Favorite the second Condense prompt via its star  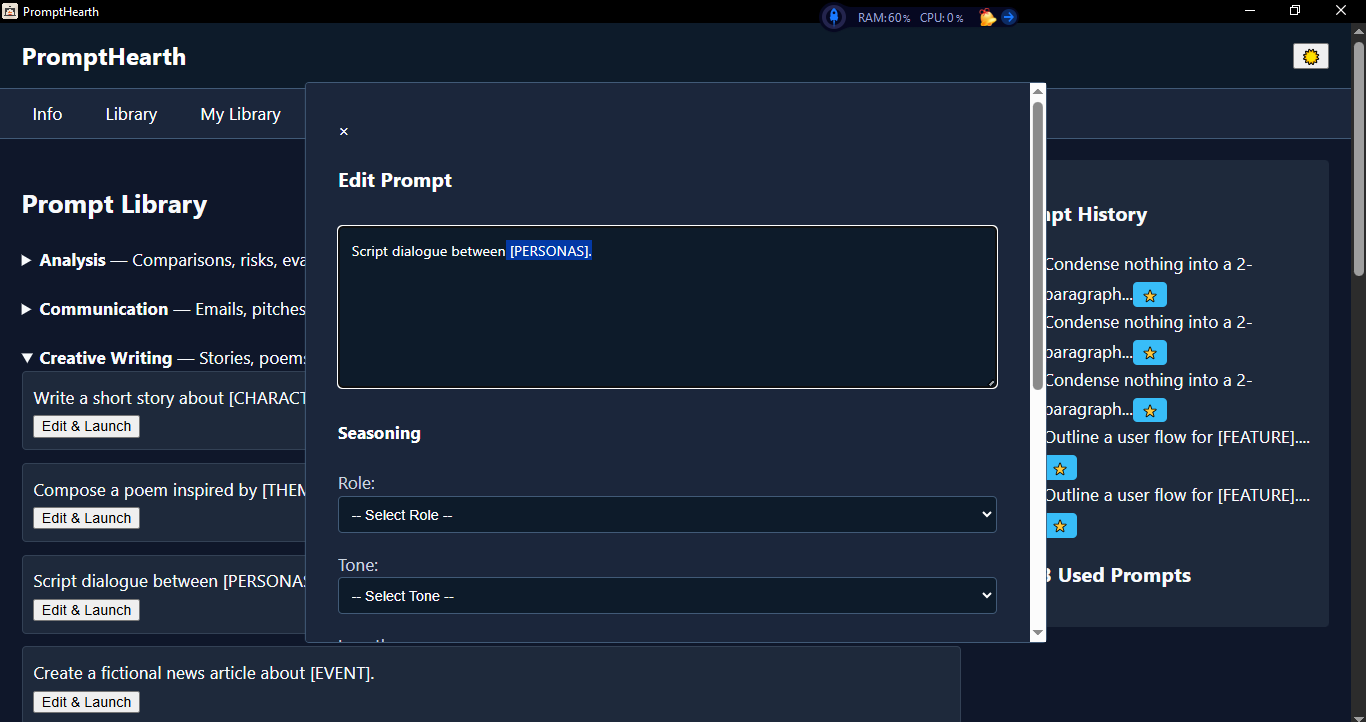1150,352
